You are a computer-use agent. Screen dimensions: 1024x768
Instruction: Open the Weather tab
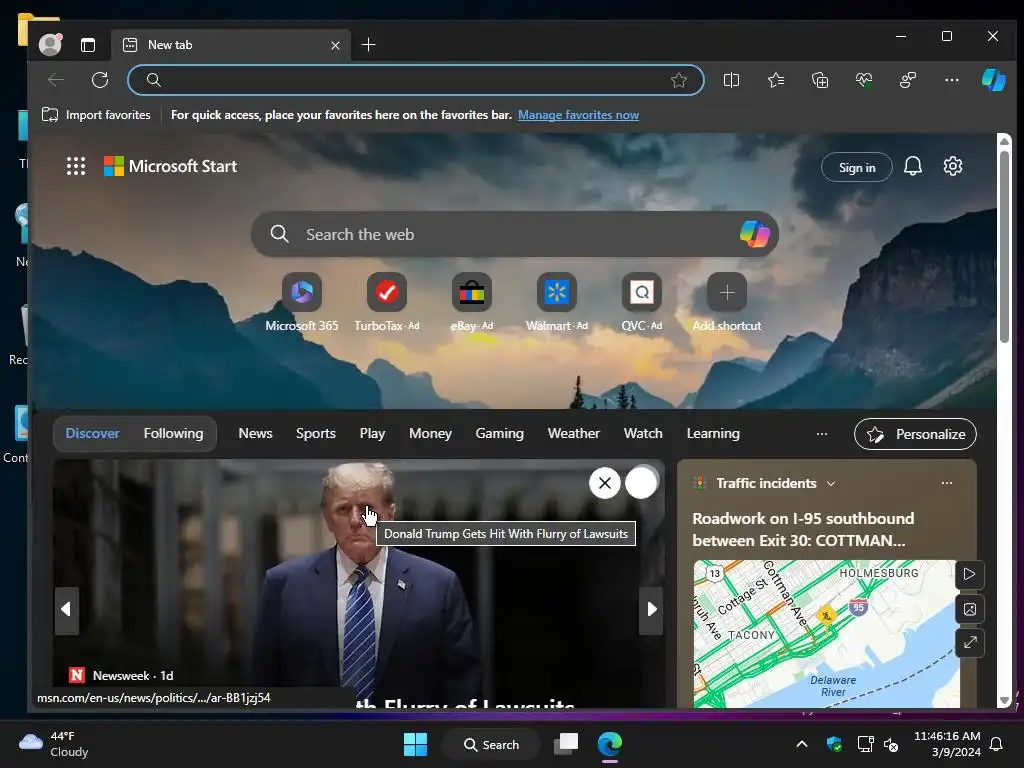point(573,434)
